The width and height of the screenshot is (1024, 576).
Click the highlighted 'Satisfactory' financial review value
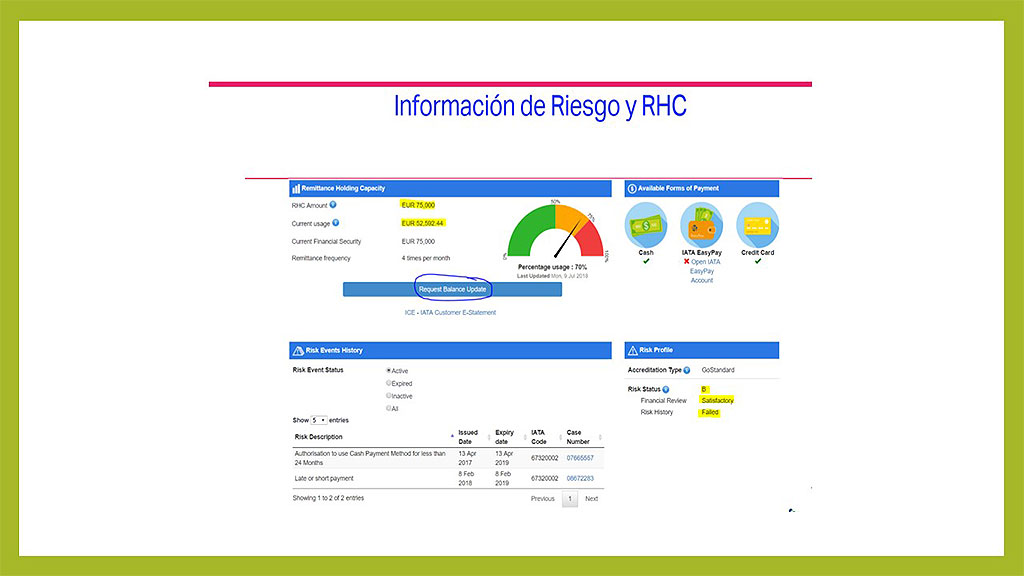(717, 400)
